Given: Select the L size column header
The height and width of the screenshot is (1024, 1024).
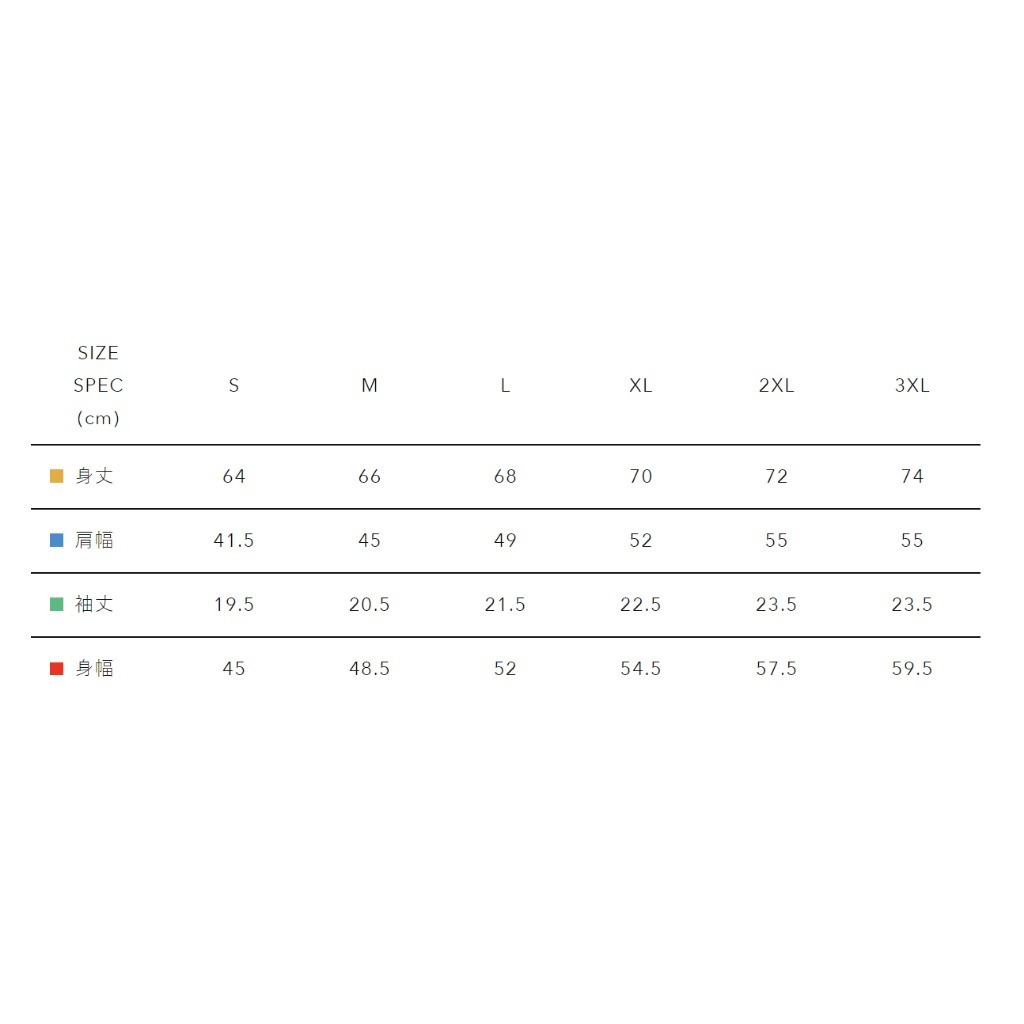Looking at the screenshot, I should (x=505, y=386).
